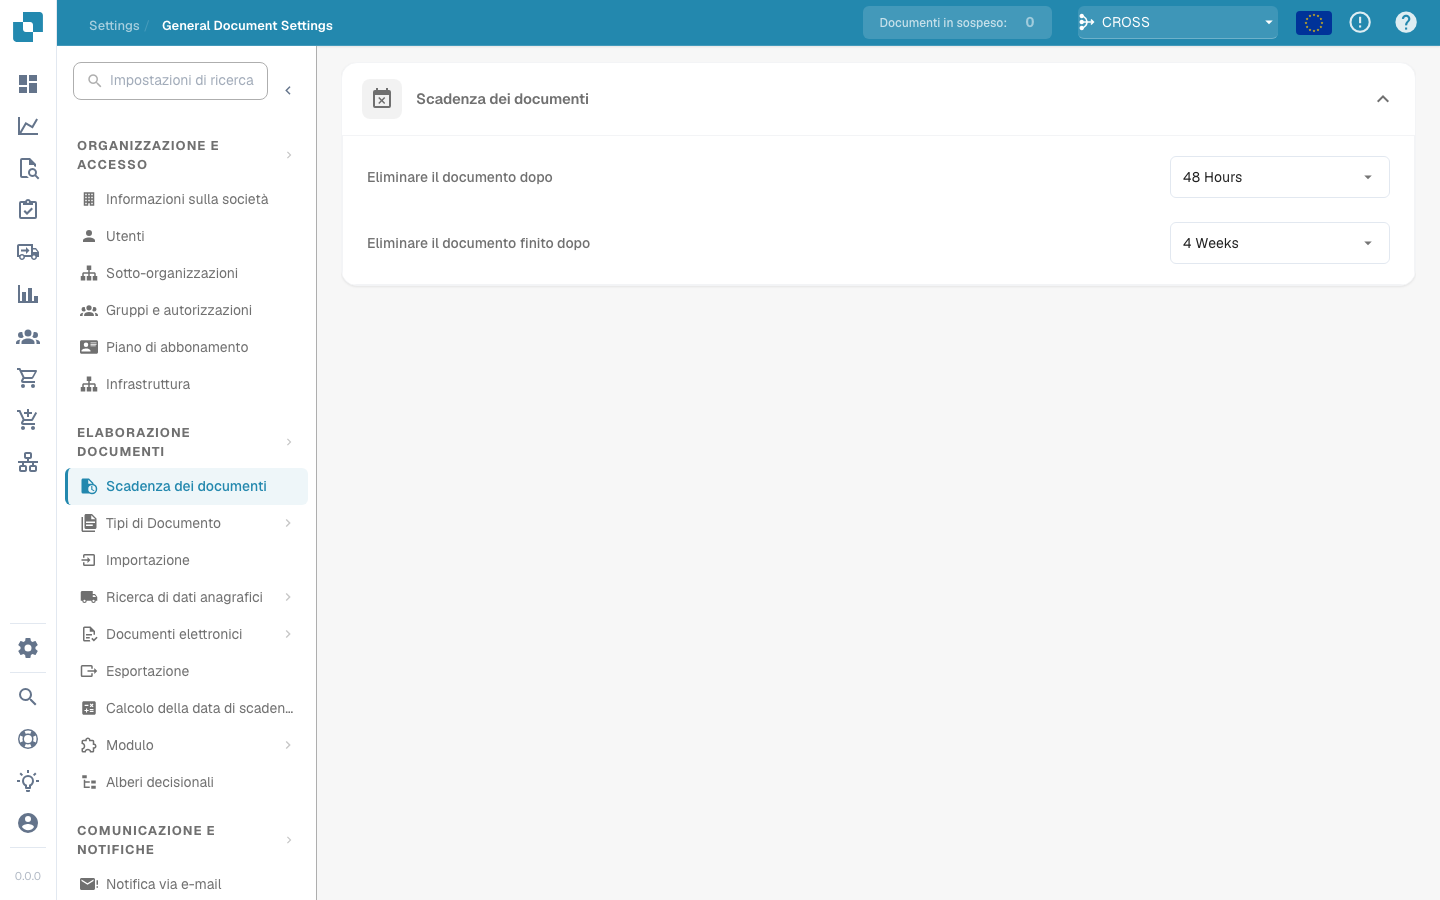Open Informazioni sulla società settings
Screen dimensions: 1440x900
tap(187, 199)
